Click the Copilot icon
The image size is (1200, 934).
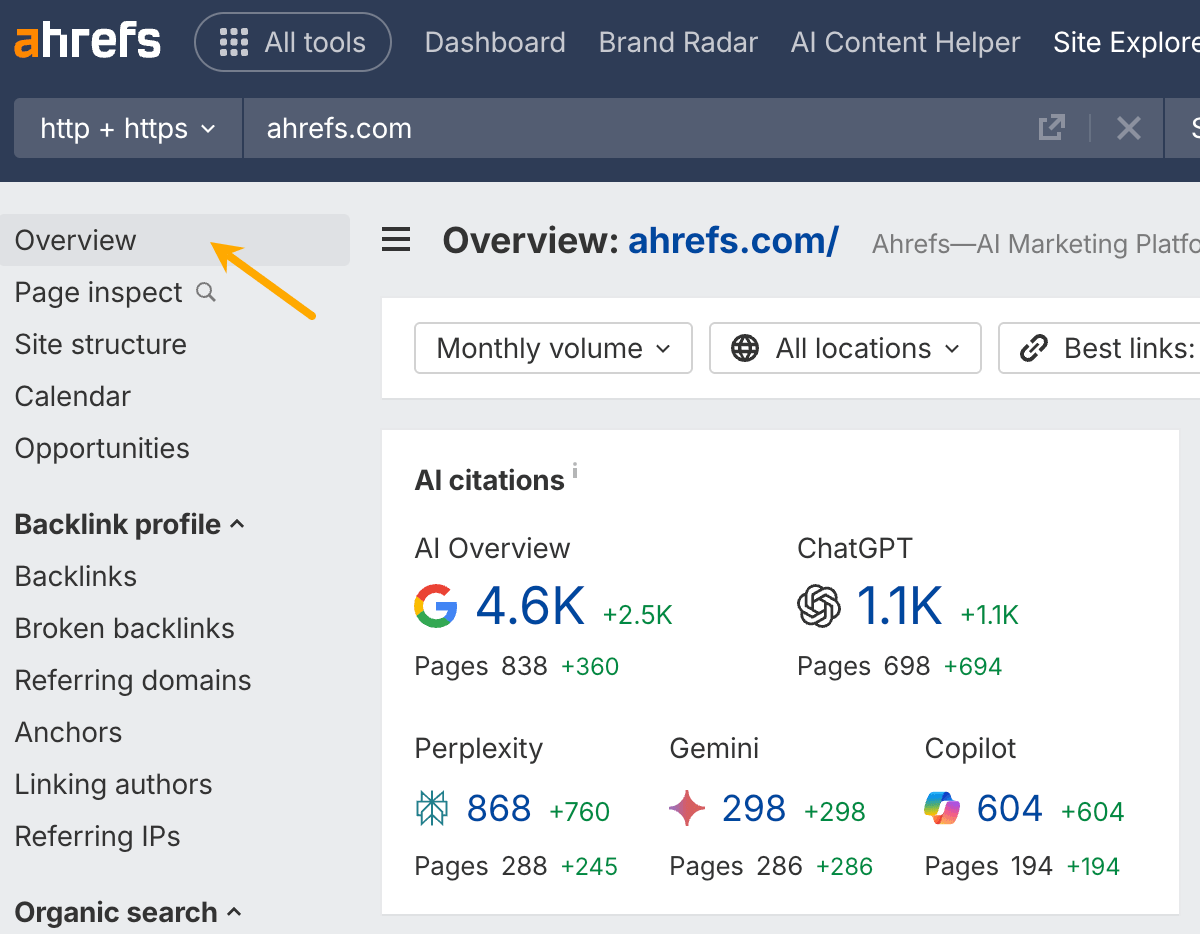(941, 807)
